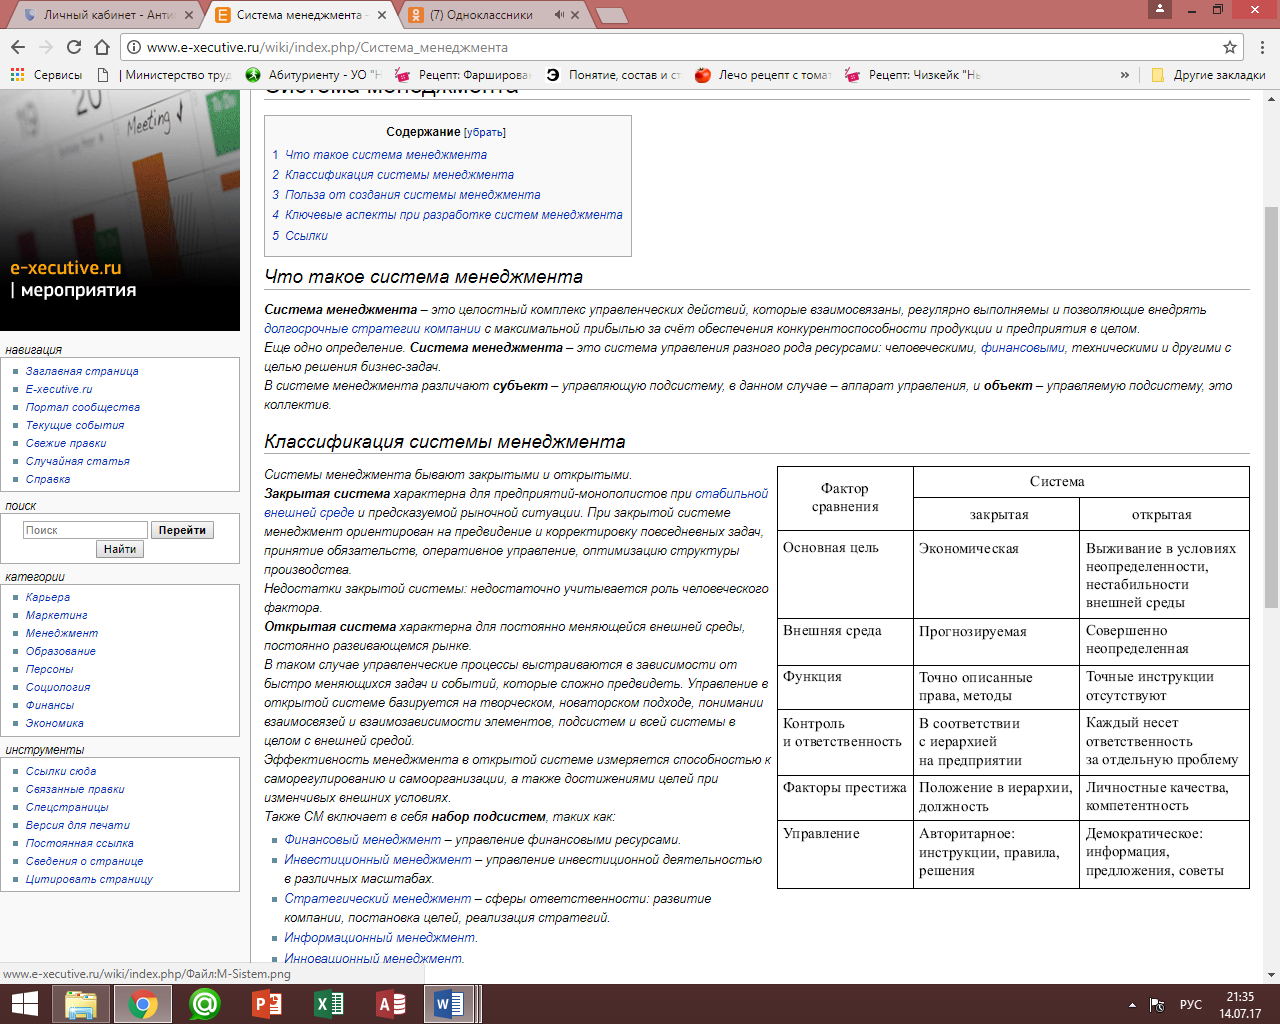Open Версия для печати link
The height and width of the screenshot is (1024, 1280).
[x=78, y=825]
